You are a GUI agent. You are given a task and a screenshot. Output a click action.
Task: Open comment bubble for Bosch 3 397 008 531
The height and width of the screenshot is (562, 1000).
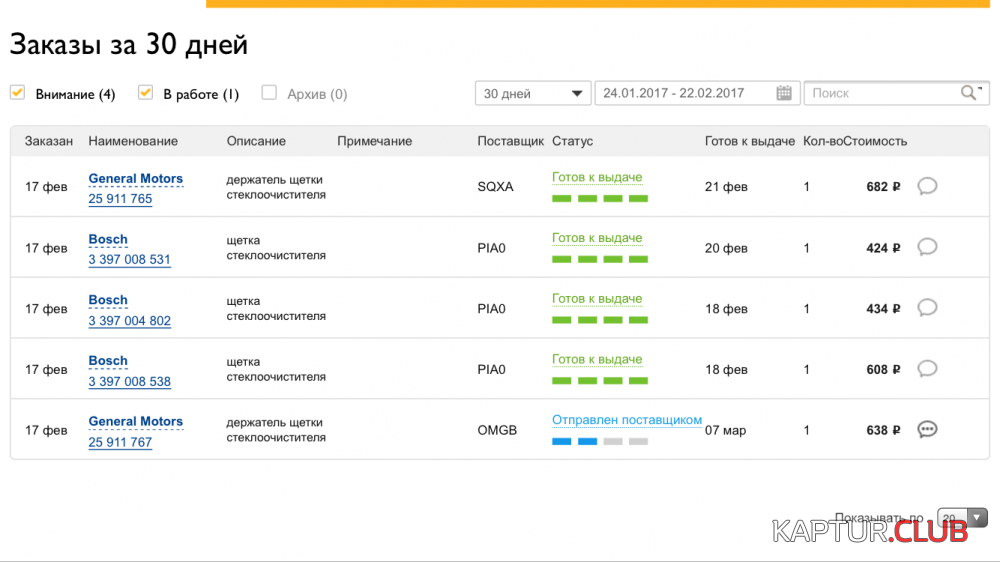[x=927, y=247]
